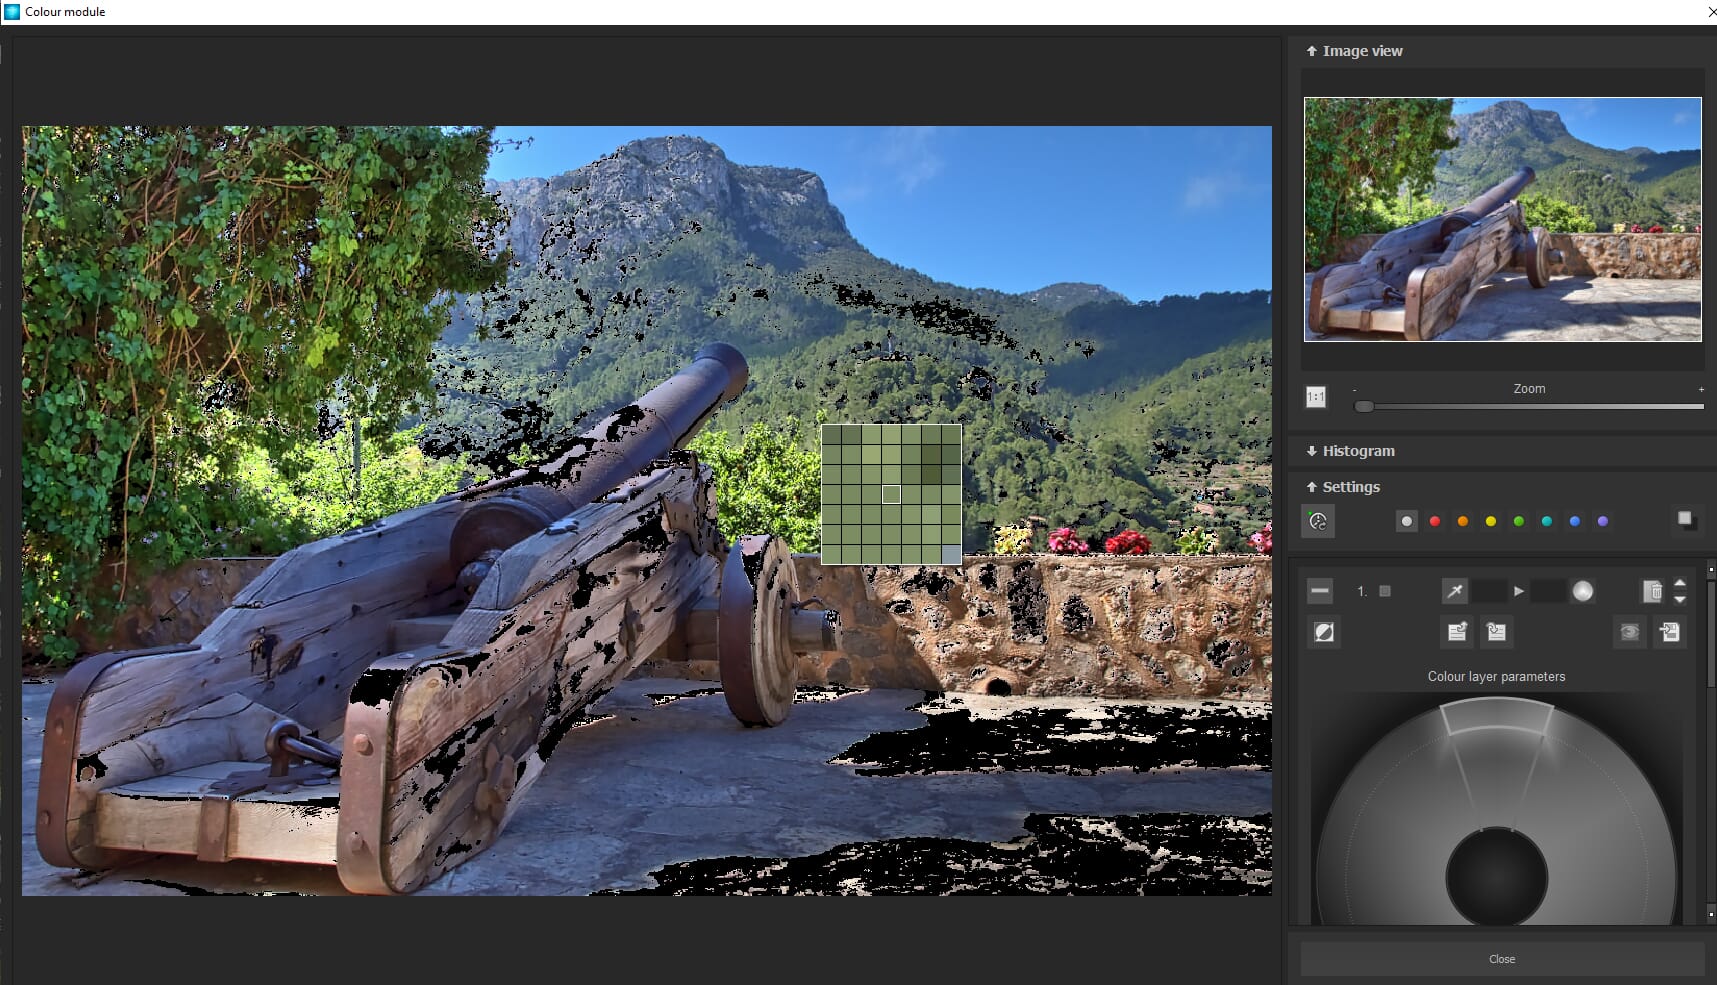The image size is (1717, 985).
Task: Move layer down with down arrow
Action: (1680, 599)
